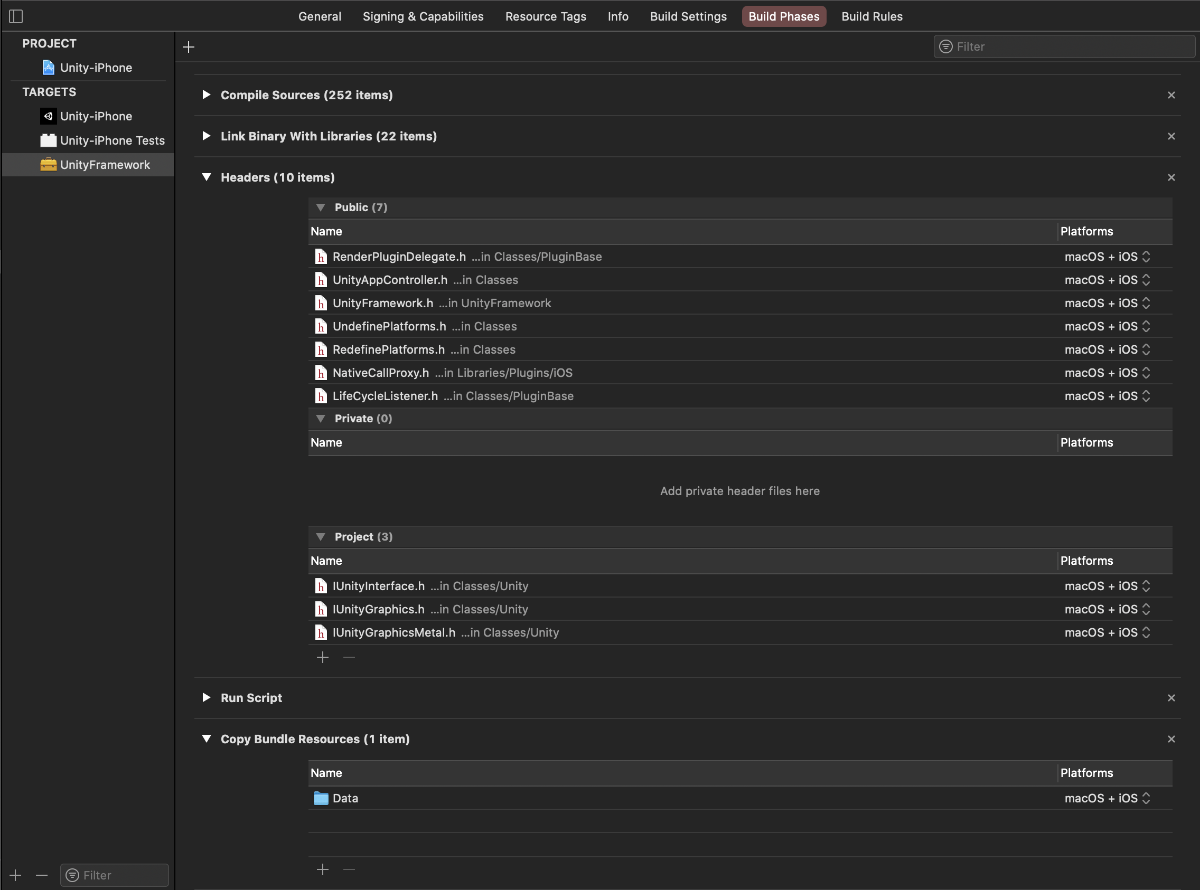The width and height of the screenshot is (1200, 890).
Task: Switch to the Resource Tags tab
Action: point(546,16)
